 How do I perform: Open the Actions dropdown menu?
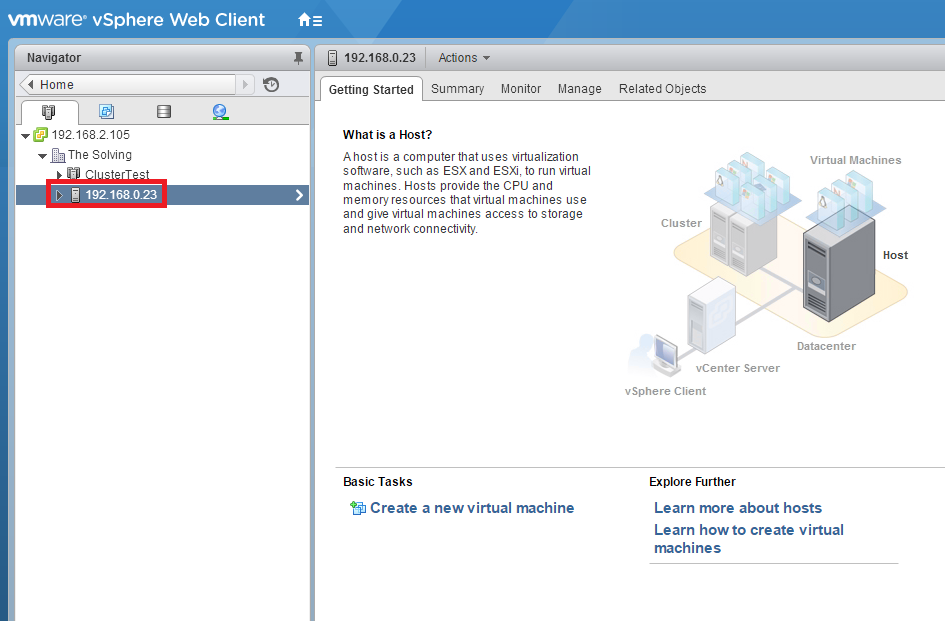pyautogui.click(x=464, y=58)
